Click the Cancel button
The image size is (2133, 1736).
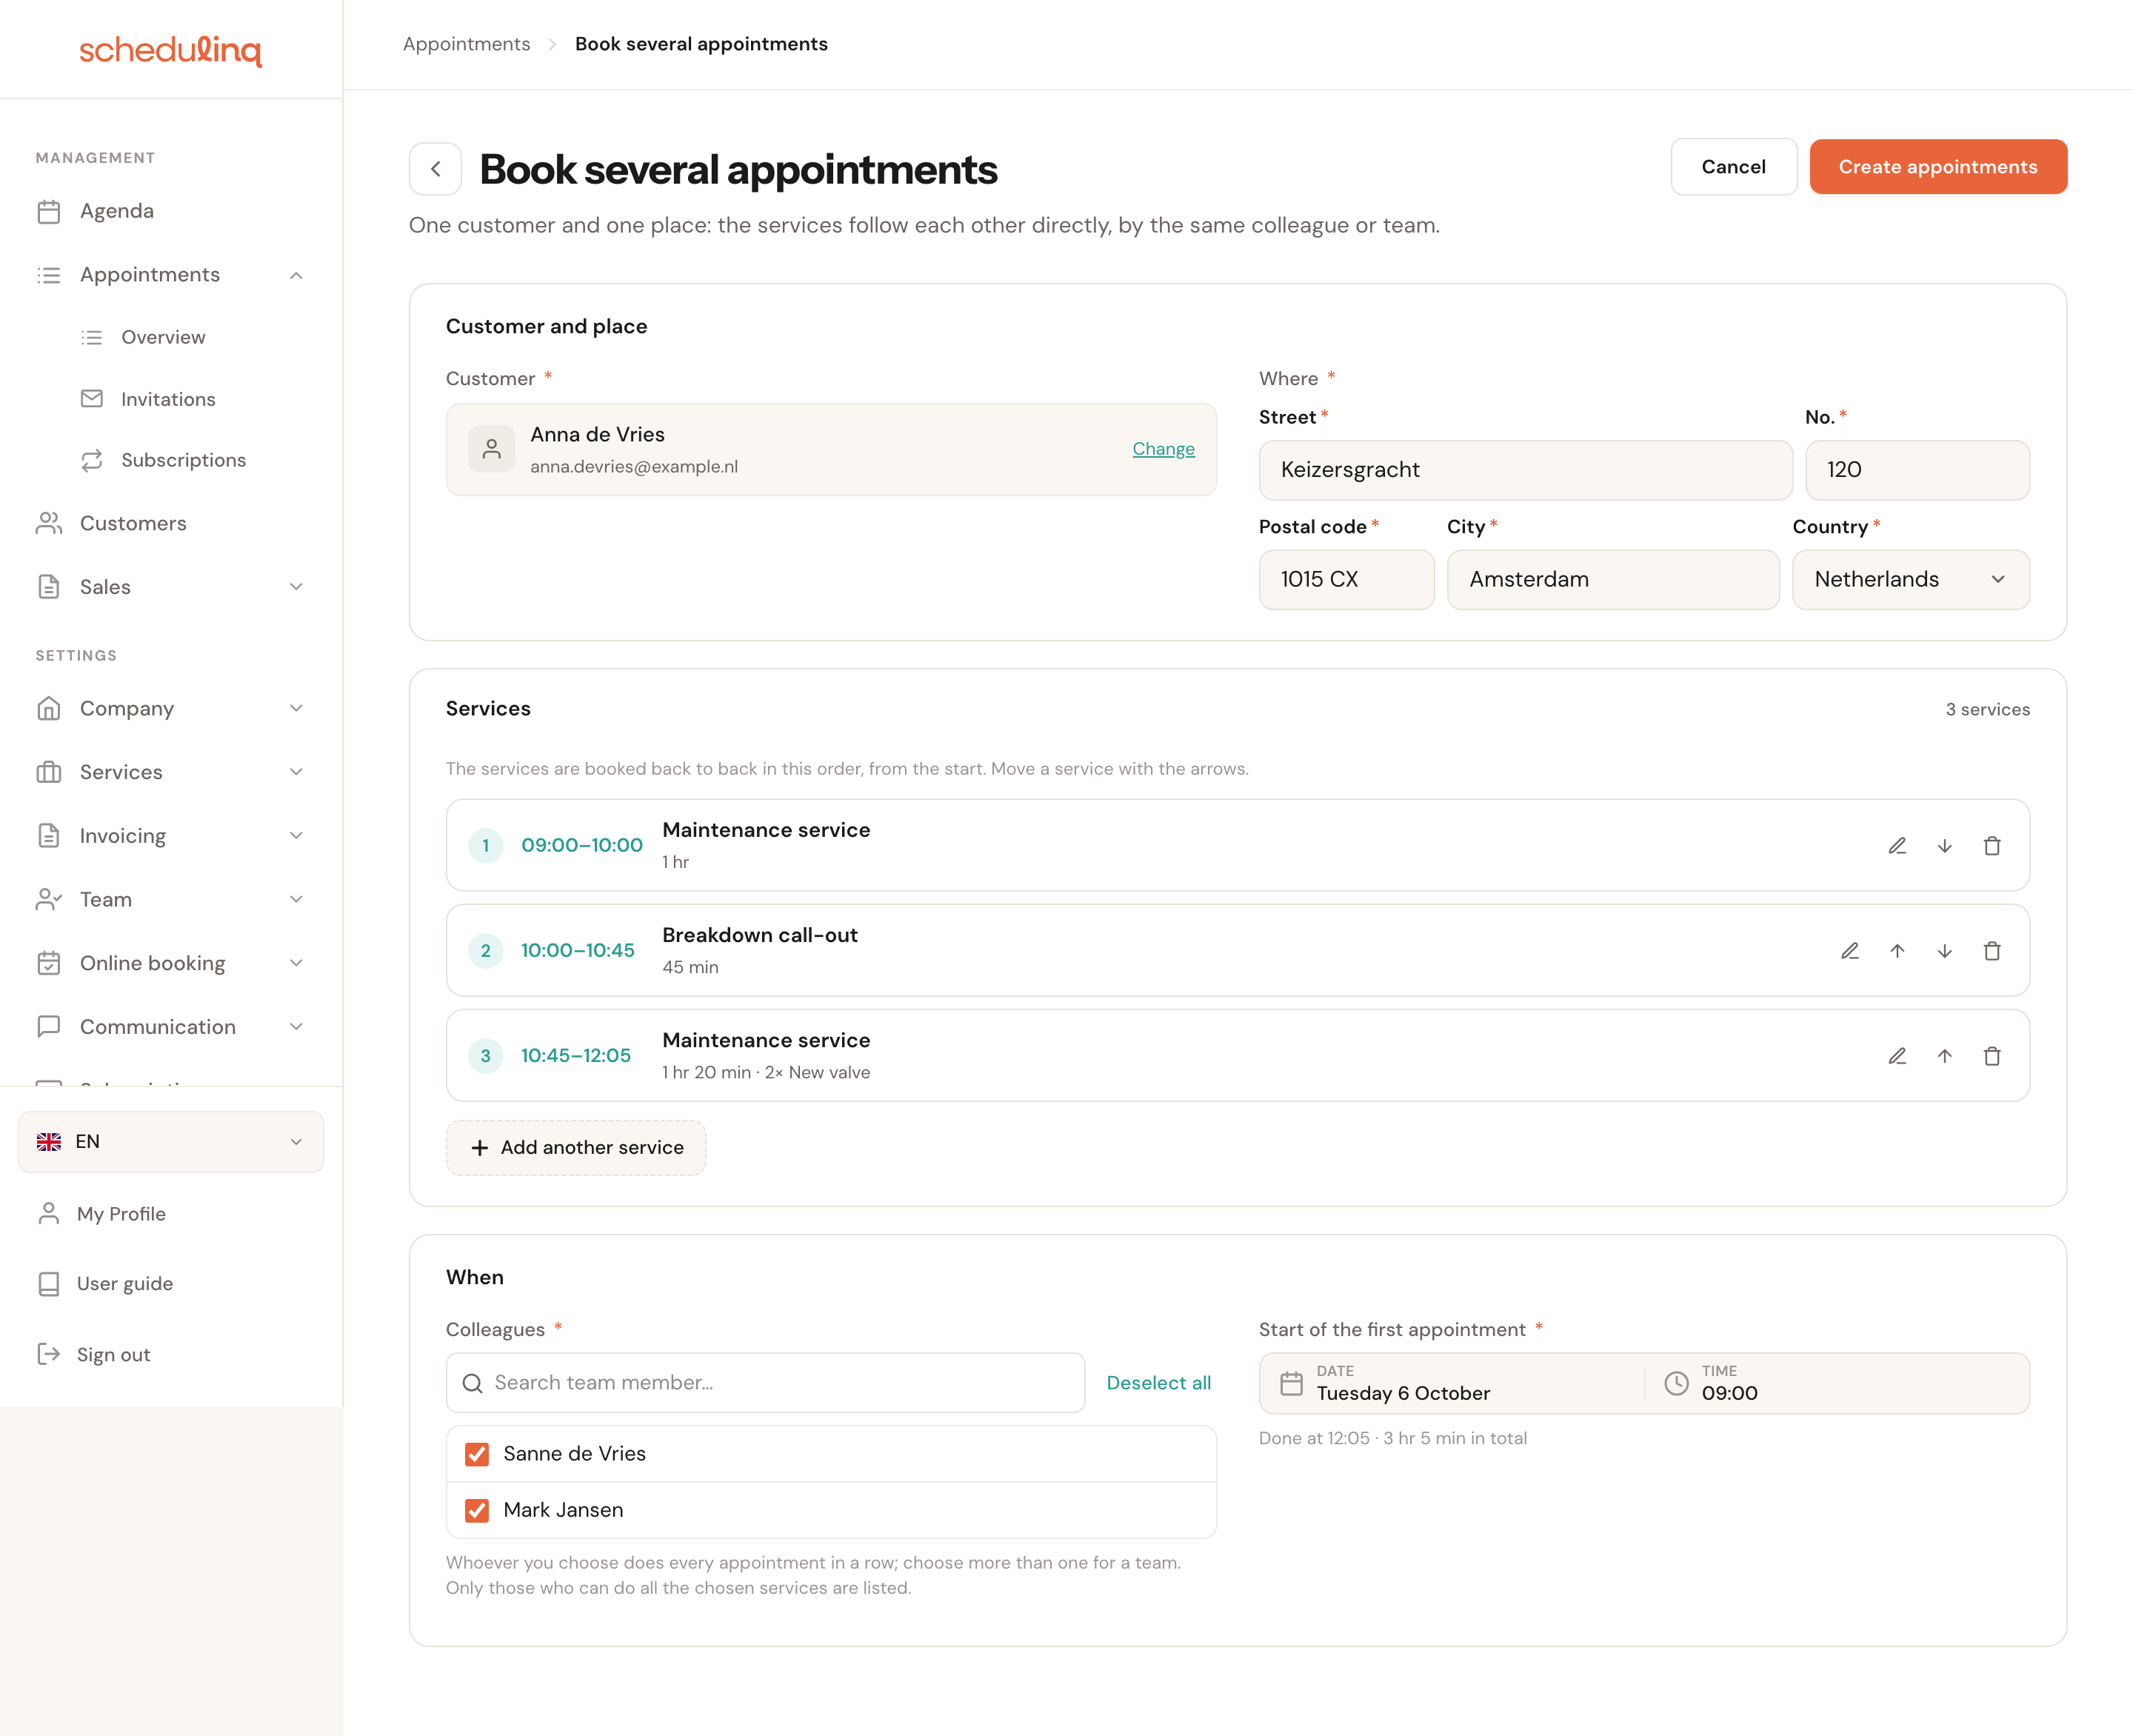click(1733, 167)
